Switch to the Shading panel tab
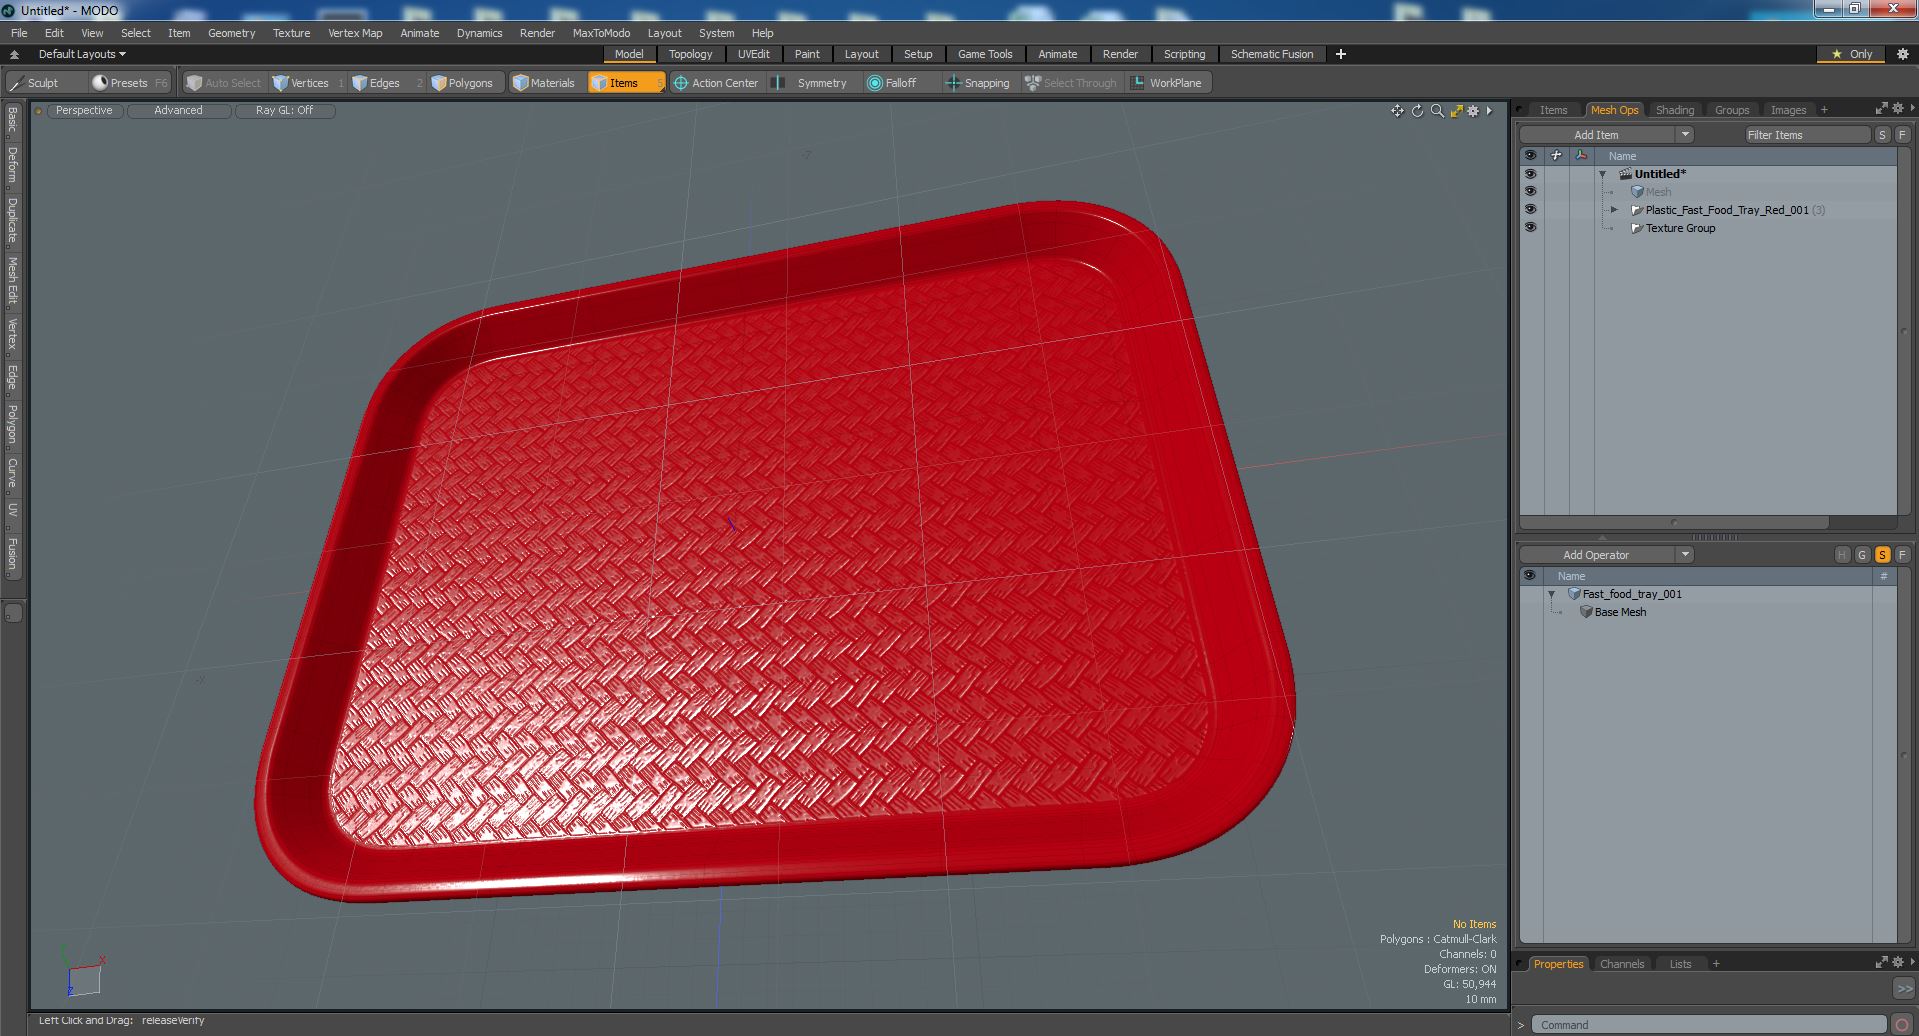 tap(1674, 110)
